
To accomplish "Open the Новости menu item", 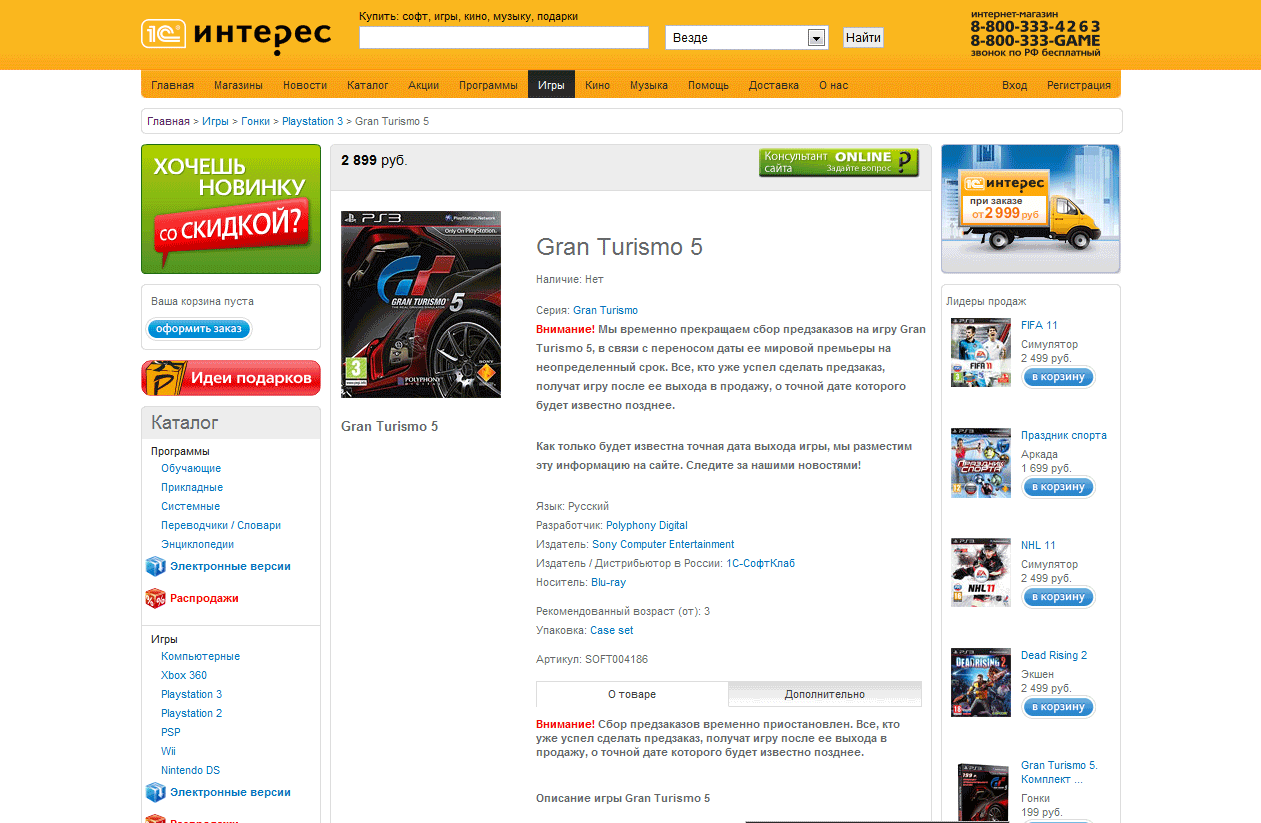I will pos(305,85).
